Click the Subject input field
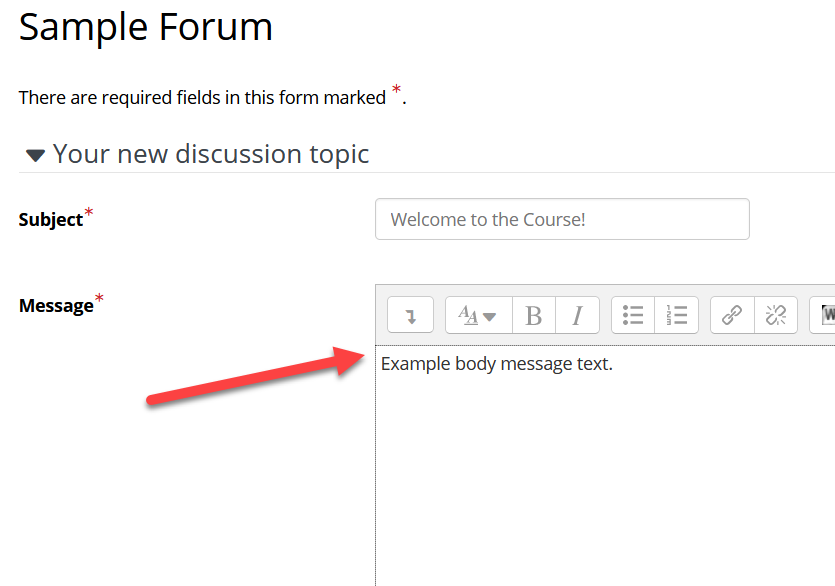Screen dimensions: 835x586 coord(561,219)
